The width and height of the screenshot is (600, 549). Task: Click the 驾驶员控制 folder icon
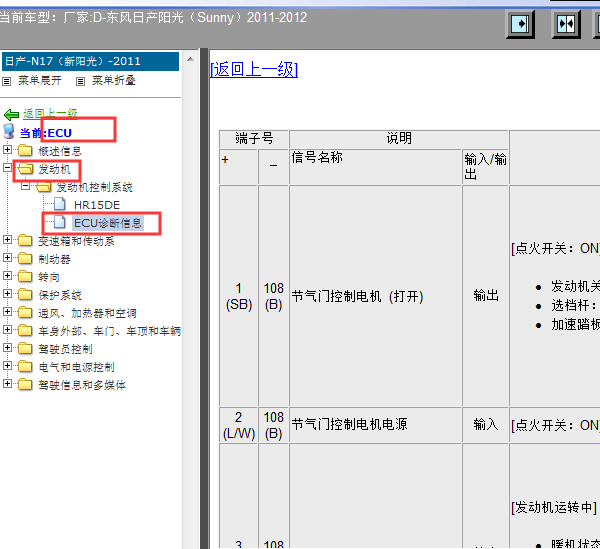pyautogui.click(x=25, y=349)
